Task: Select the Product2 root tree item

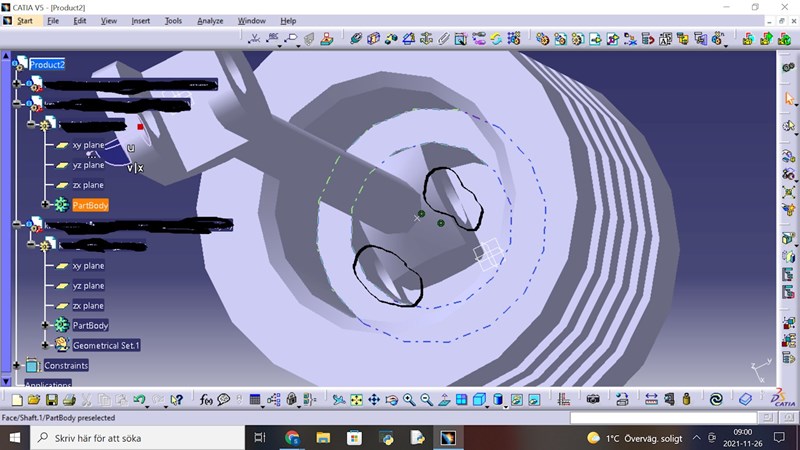Action: (x=46, y=64)
